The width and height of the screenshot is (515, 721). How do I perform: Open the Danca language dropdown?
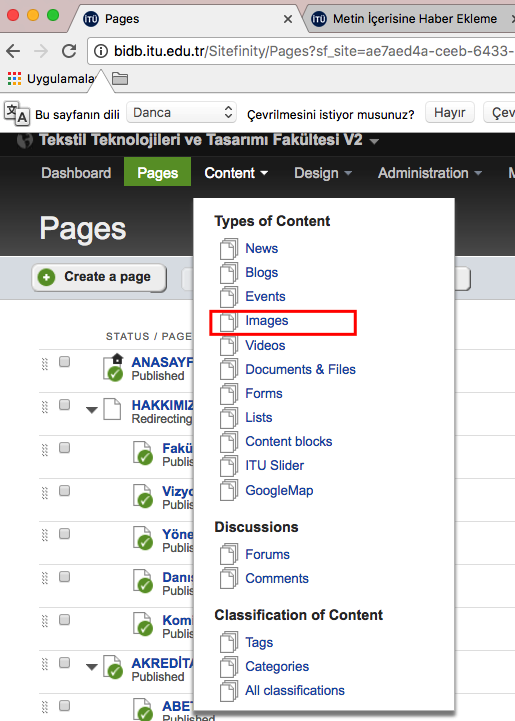(x=182, y=113)
